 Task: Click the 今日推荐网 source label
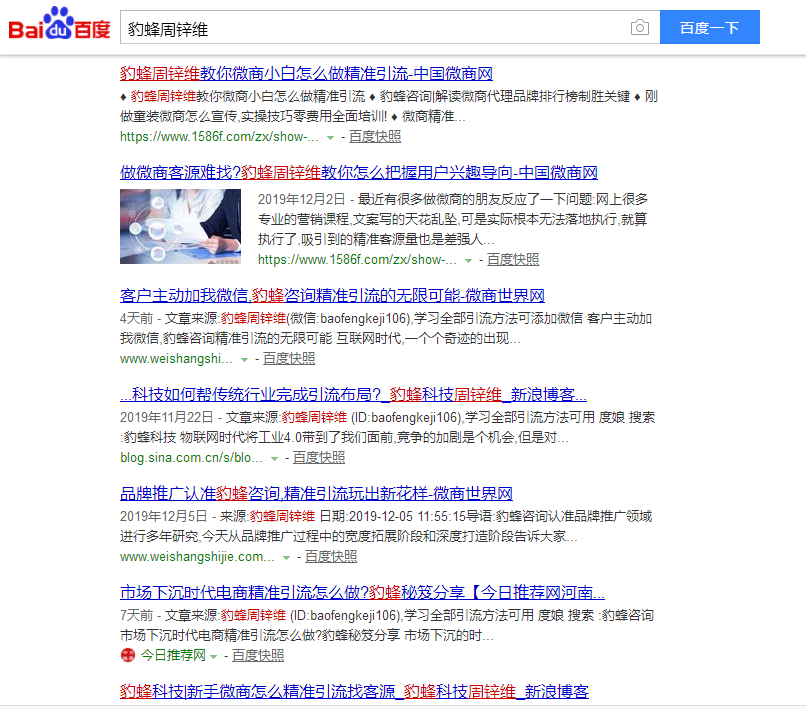(x=173, y=656)
